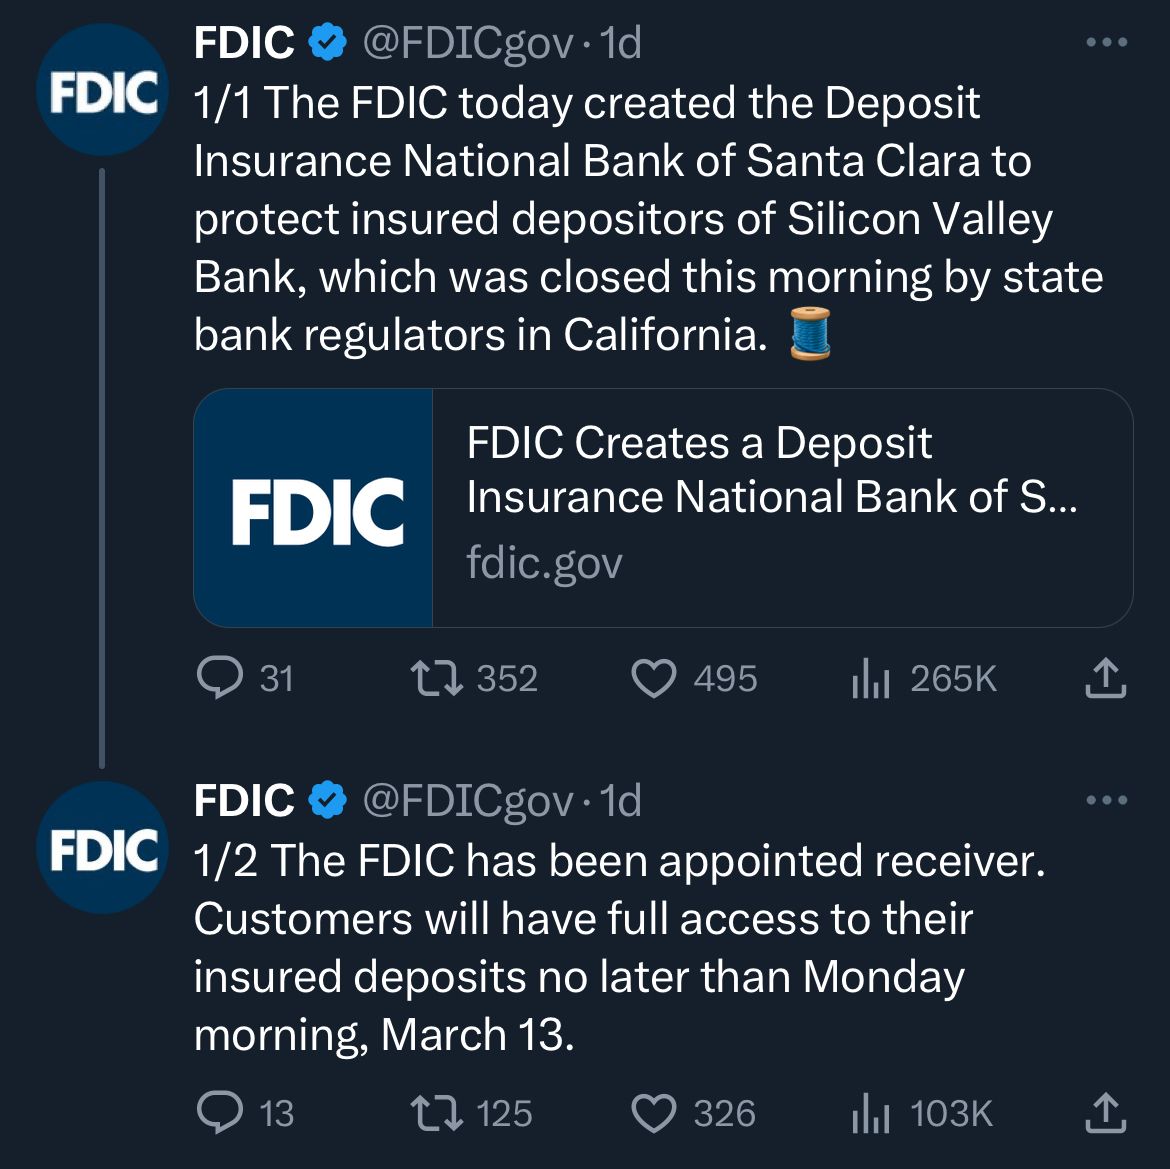This screenshot has height=1169, width=1170.
Task: Share the second FDIC tweet
Action: [x=1105, y=1112]
